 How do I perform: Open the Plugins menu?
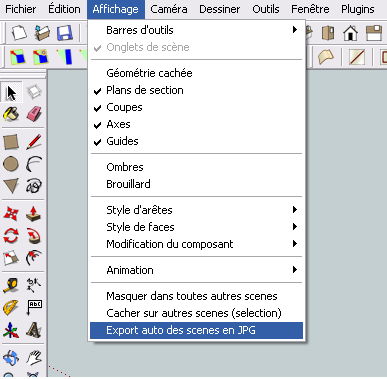[358, 9]
